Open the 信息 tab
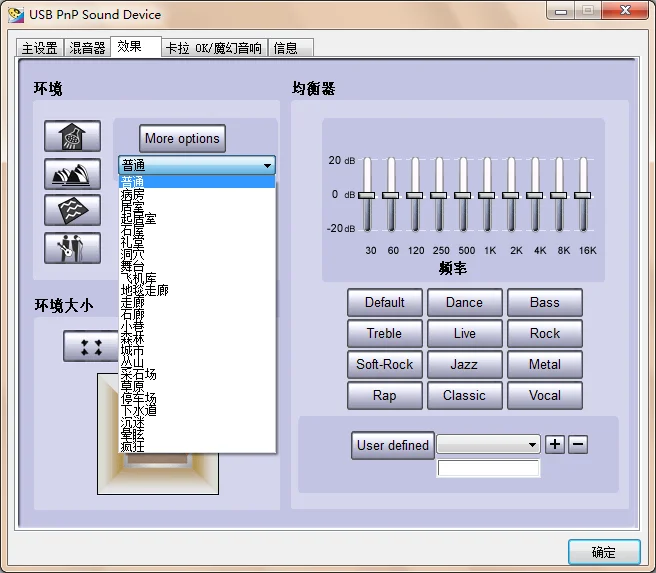The image size is (656, 573). (x=290, y=48)
